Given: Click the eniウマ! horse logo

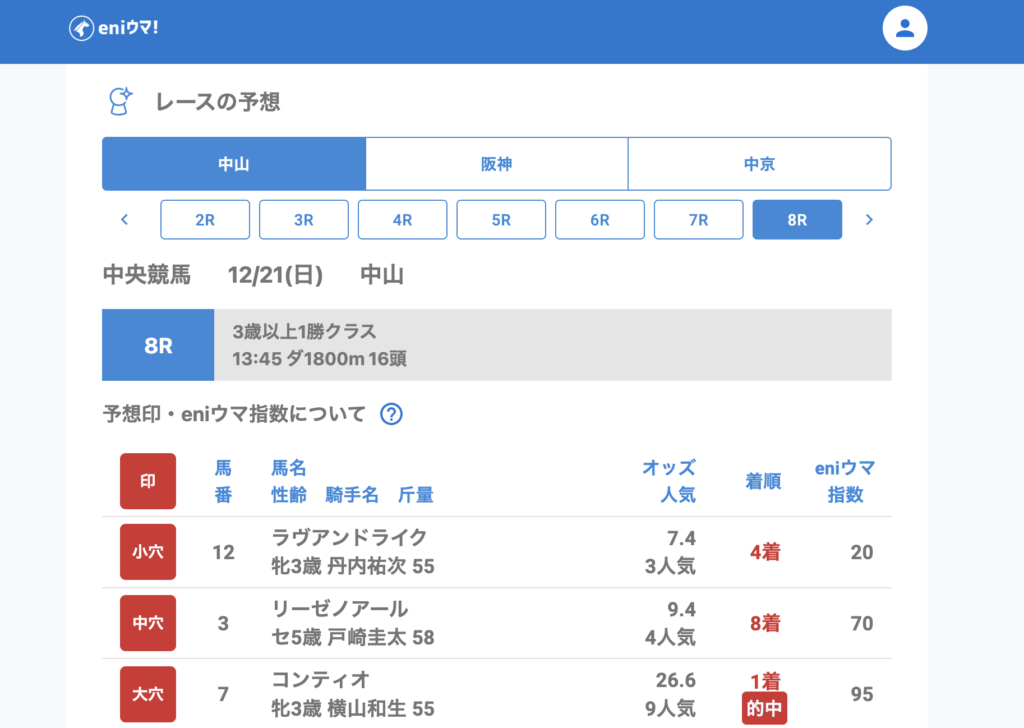Looking at the screenshot, I should click(82, 28).
